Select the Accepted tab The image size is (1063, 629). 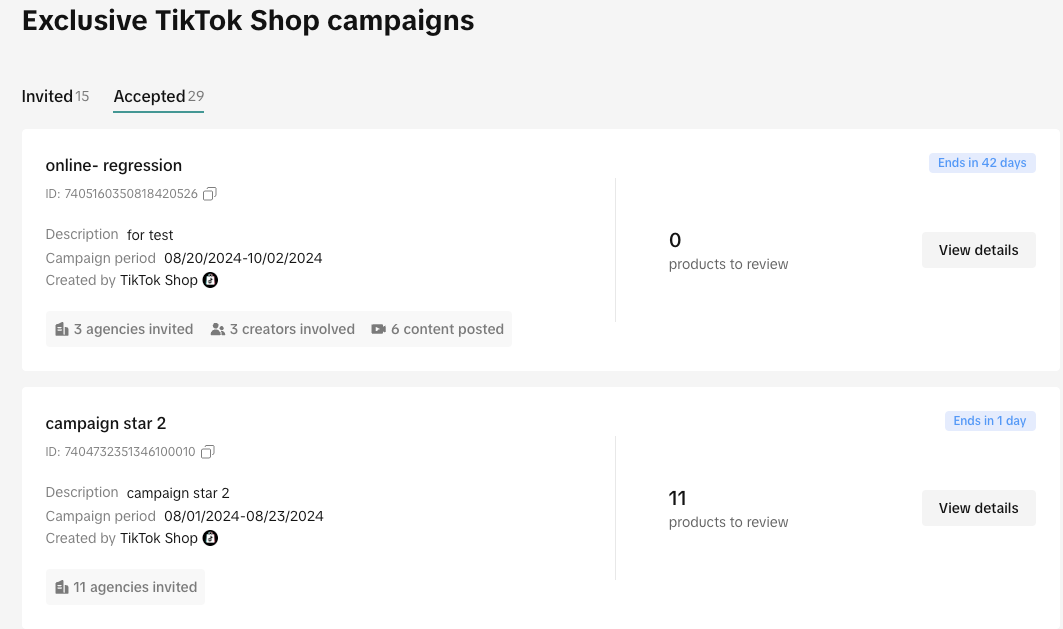[x=149, y=96]
